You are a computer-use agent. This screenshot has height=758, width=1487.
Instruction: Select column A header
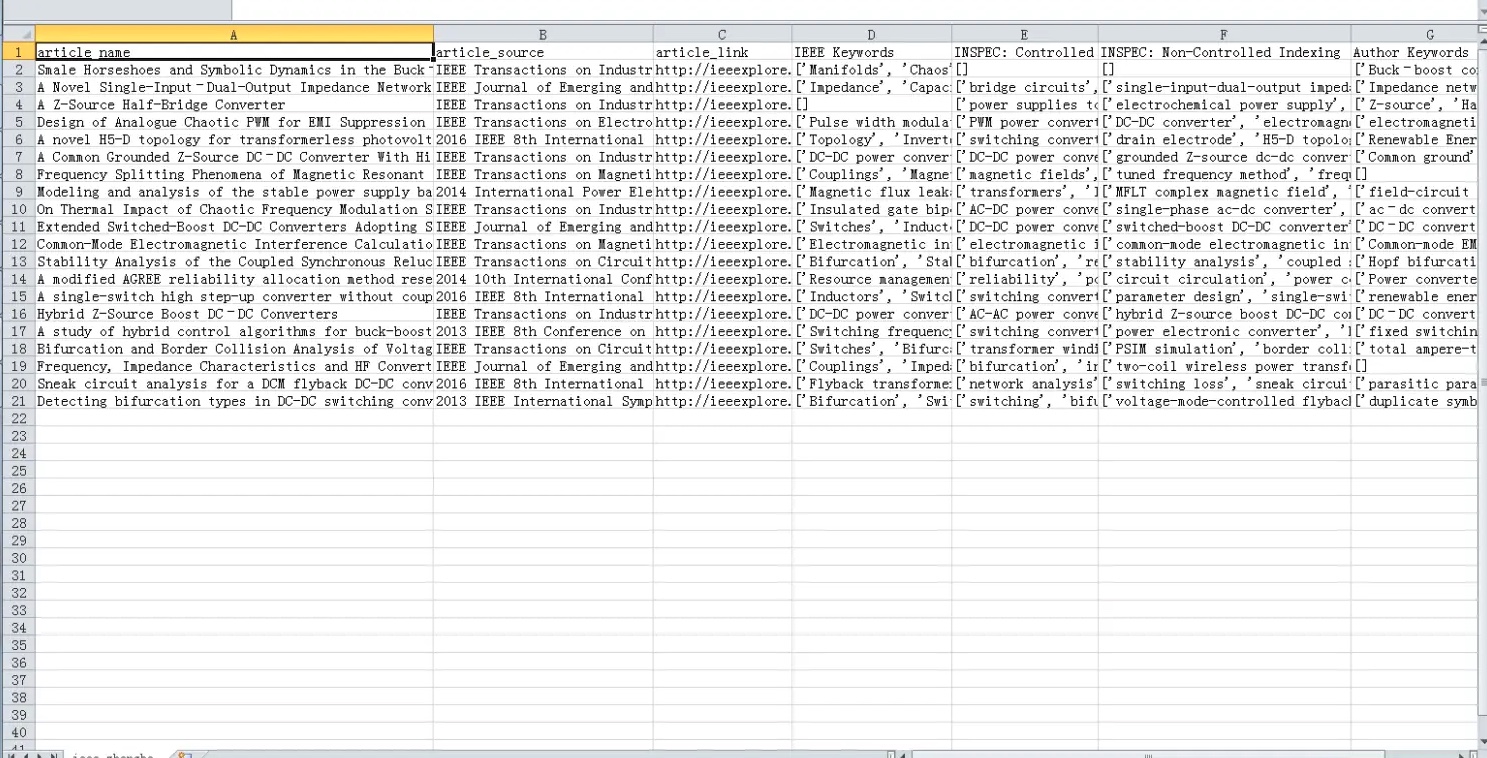coord(234,34)
